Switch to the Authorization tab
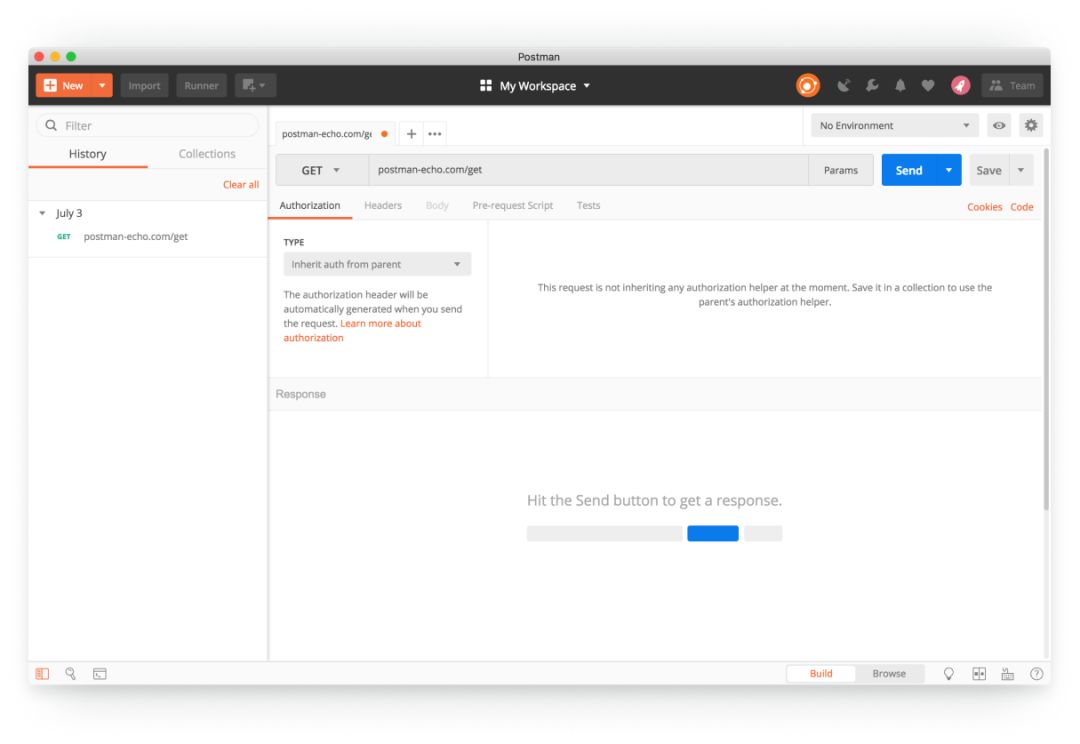 pyautogui.click(x=310, y=205)
